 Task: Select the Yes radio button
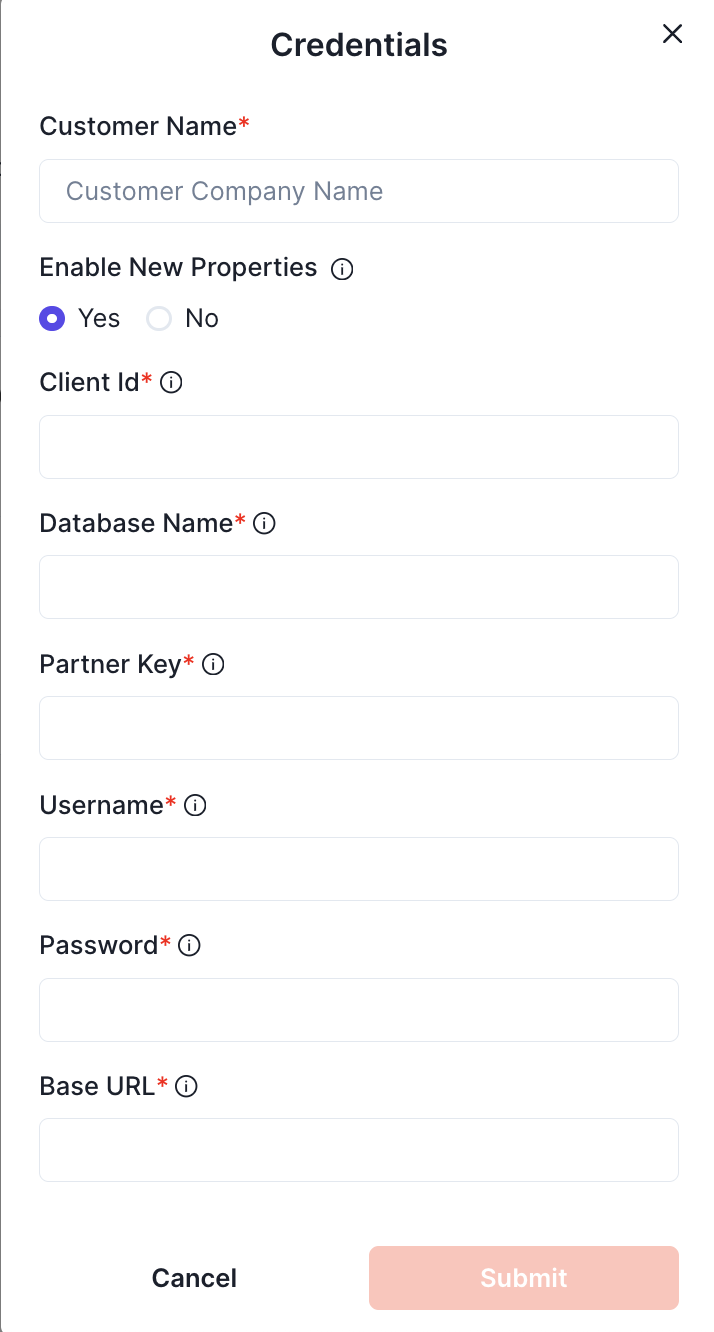(52, 319)
